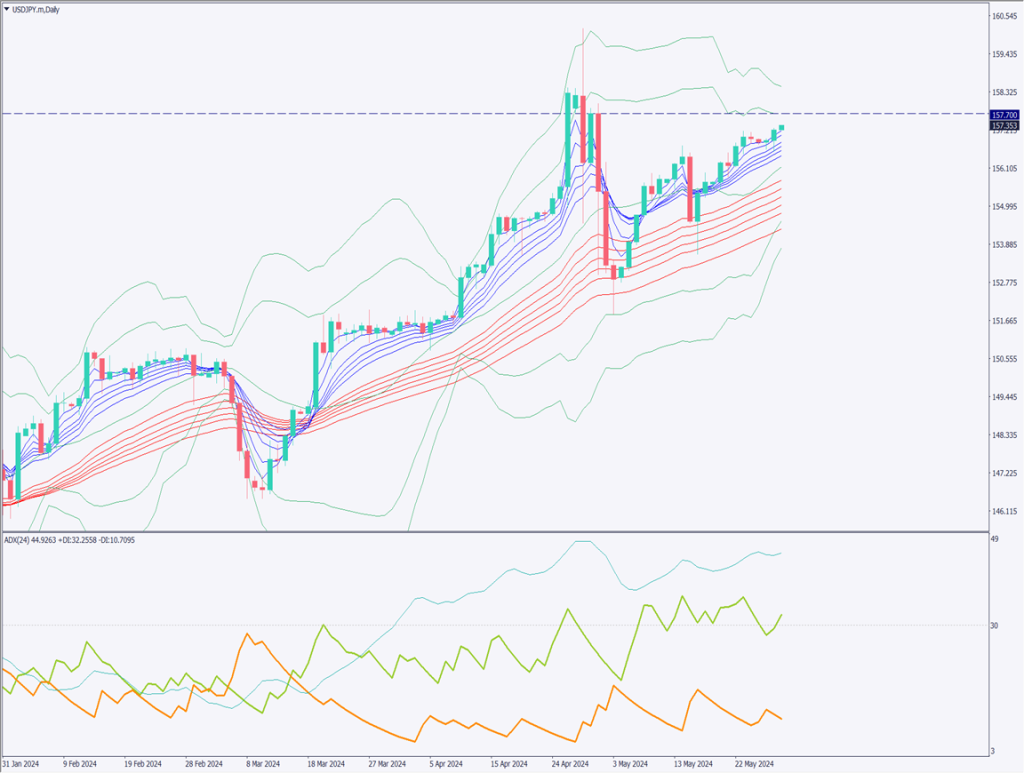The width and height of the screenshot is (1024, 773).
Task: Click the 157.353 current price tag
Action: pos(1003,126)
